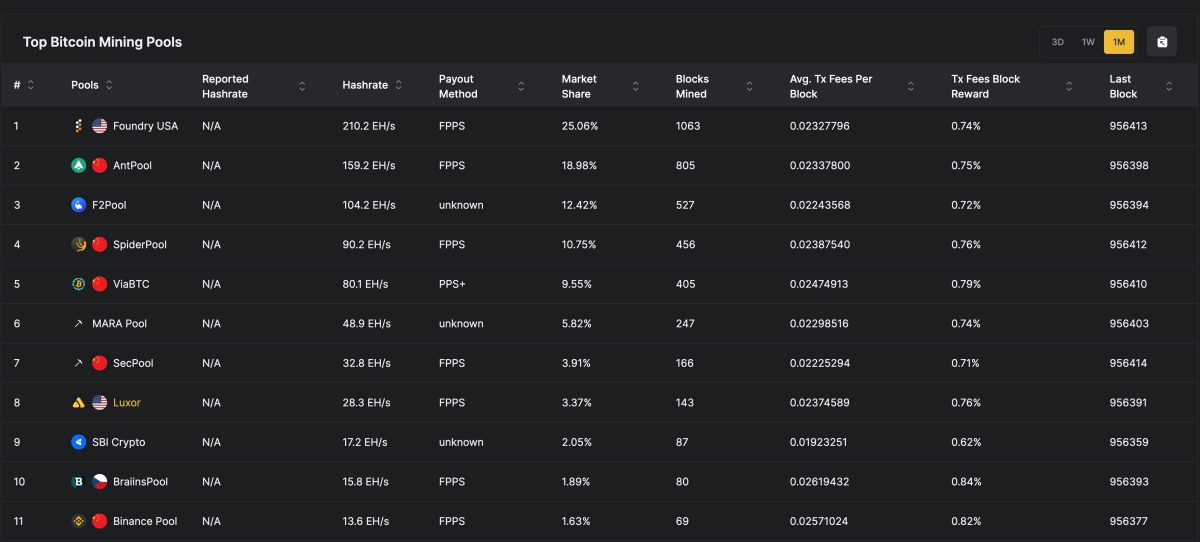Click the ViaBTC logo icon

tap(78, 284)
